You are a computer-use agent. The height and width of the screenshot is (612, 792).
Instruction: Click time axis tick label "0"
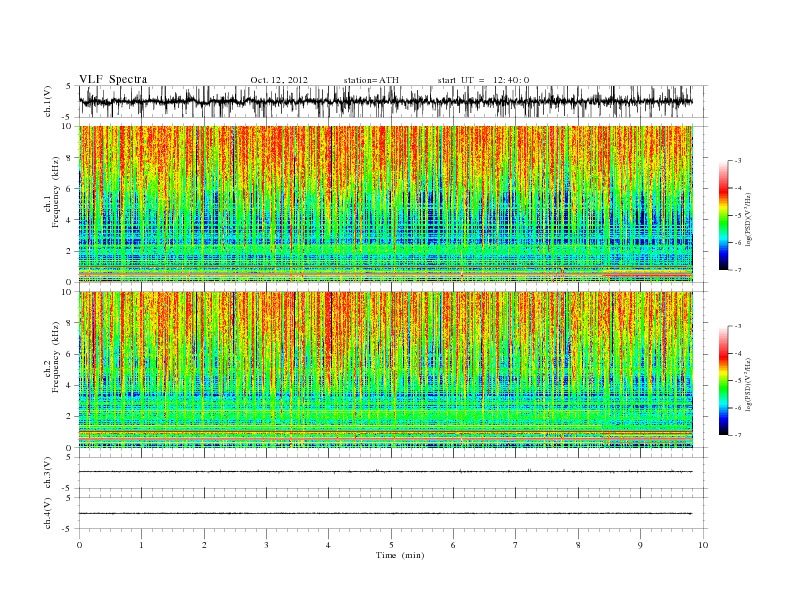(x=79, y=545)
